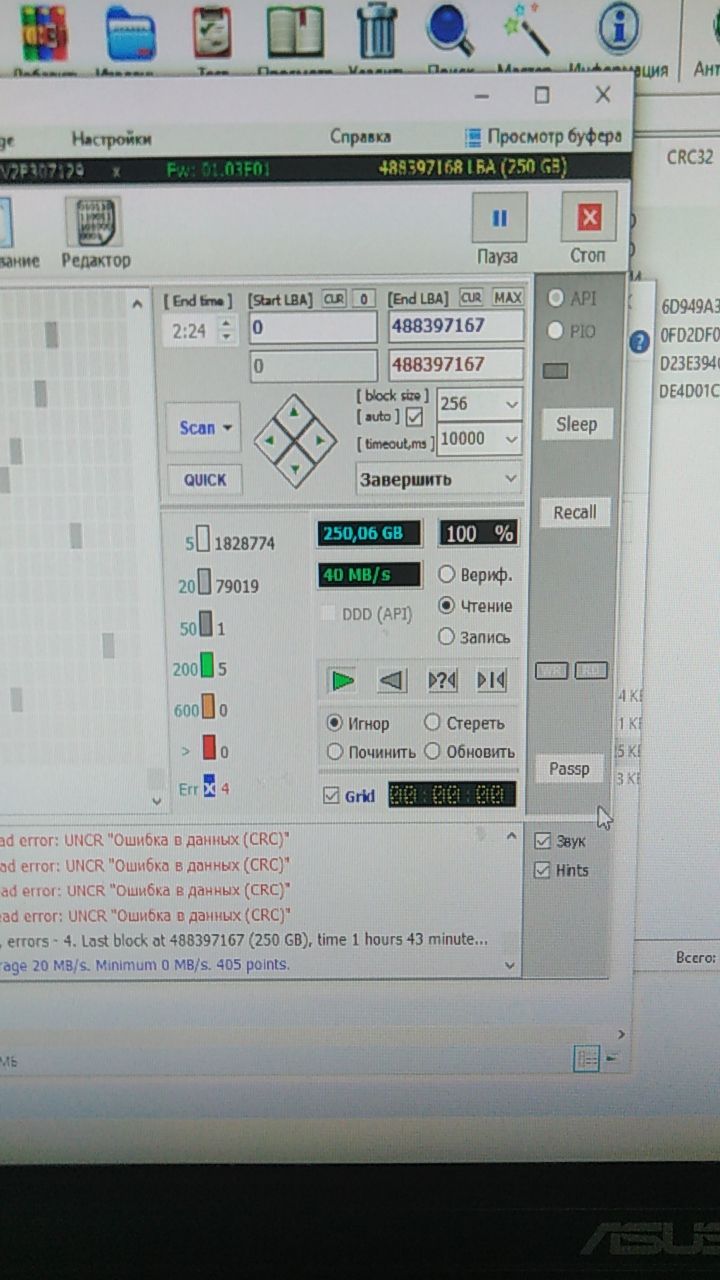The width and height of the screenshot is (720, 1280).
Task: Click the small gray indicator under PIO
Action: (x=555, y=371)
